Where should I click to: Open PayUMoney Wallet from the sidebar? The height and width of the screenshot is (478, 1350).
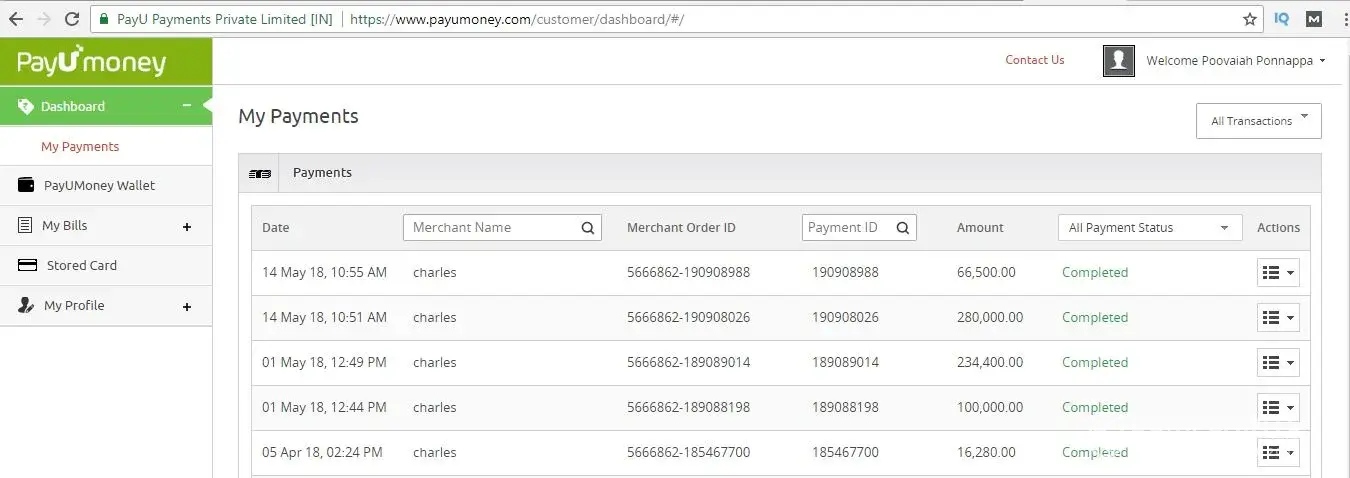(x=99, y=186)
